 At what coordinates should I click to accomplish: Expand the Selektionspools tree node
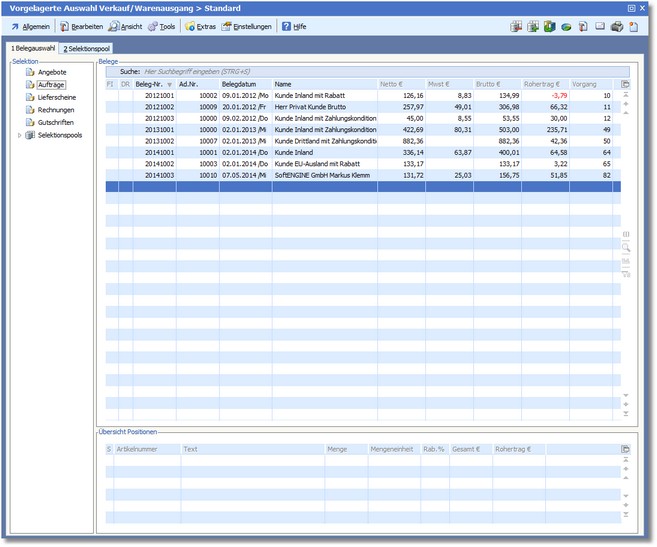tap(19, 135)
